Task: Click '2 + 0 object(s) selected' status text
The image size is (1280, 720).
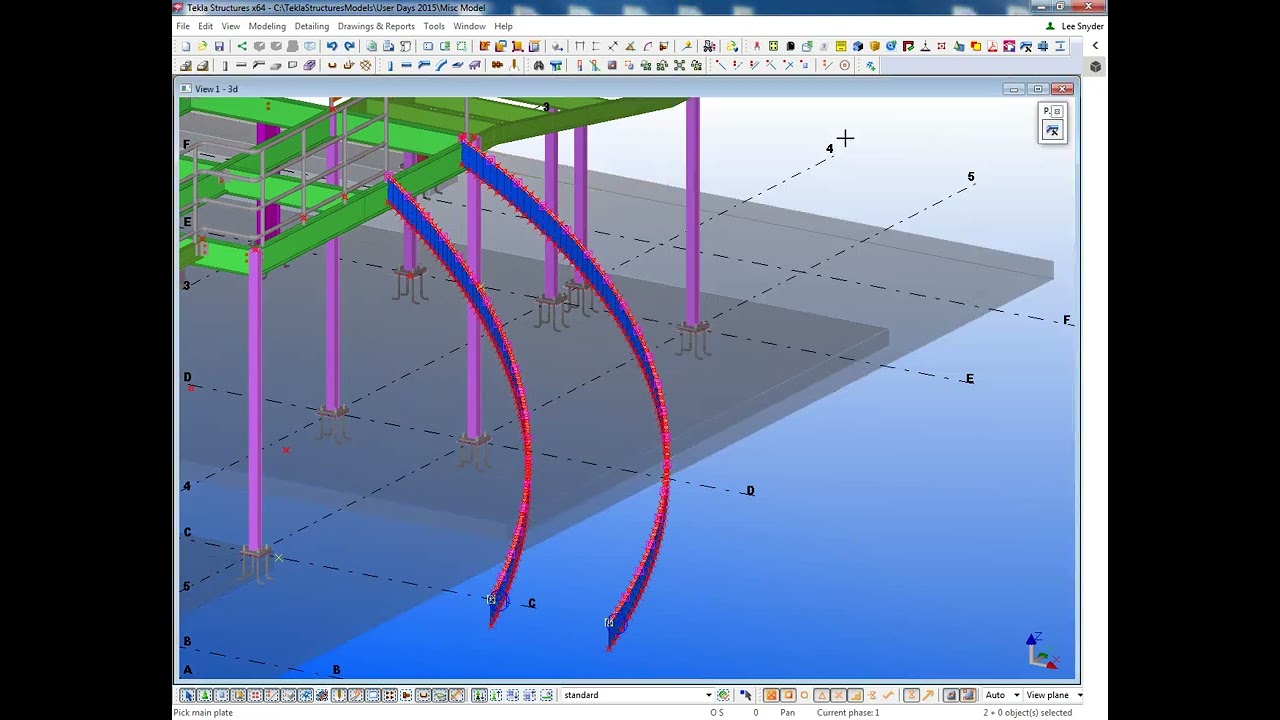Action: [x=1027, y=713]
